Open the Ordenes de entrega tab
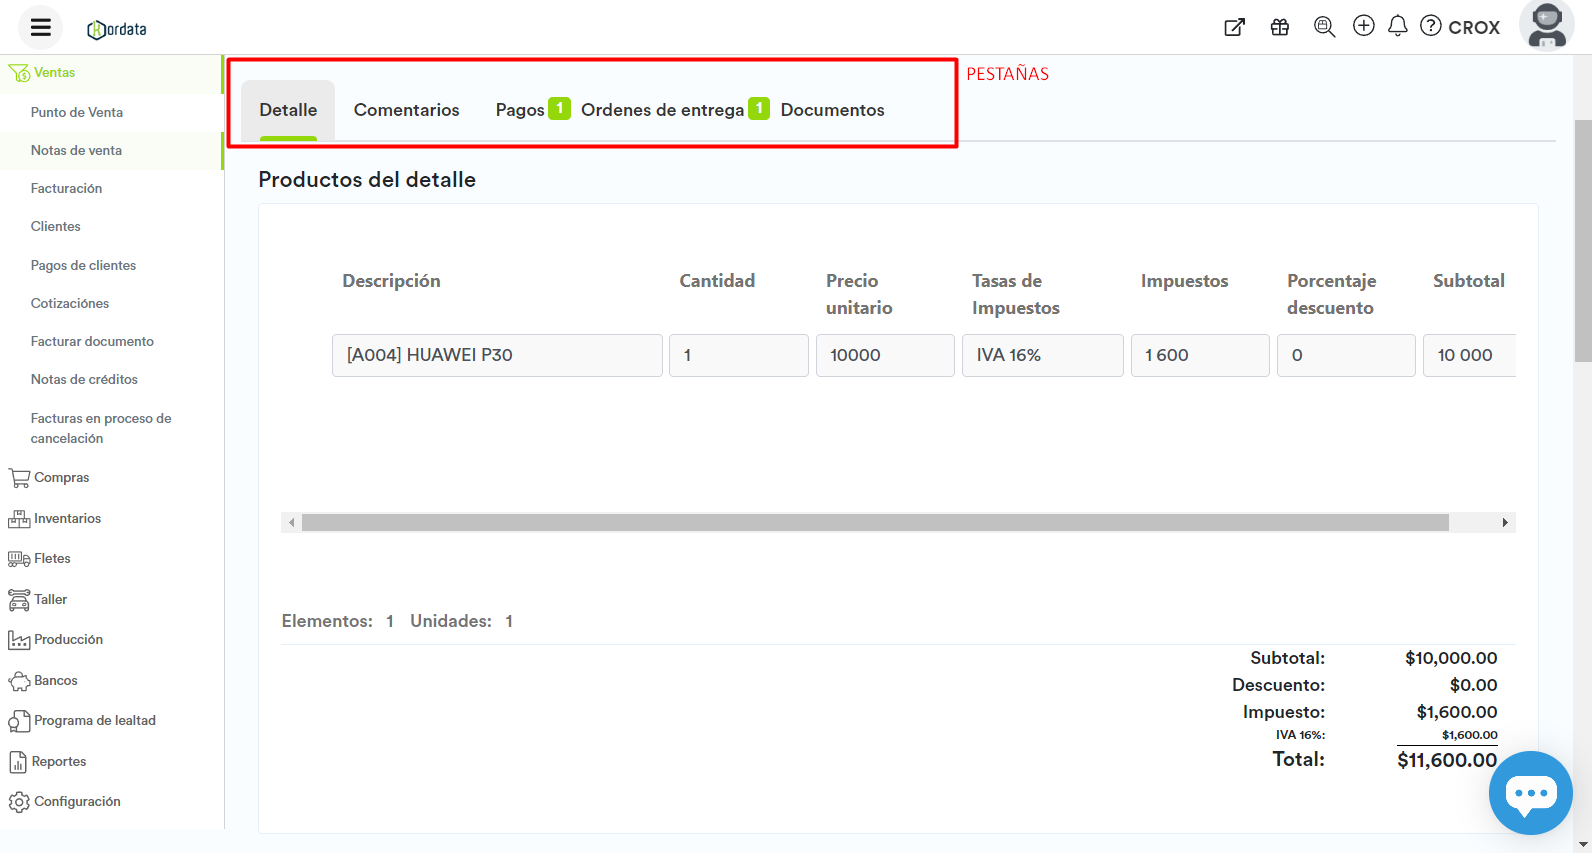The height and width of the screenshot is (853, 1592). pyautogui.click(x=662, y=110)
